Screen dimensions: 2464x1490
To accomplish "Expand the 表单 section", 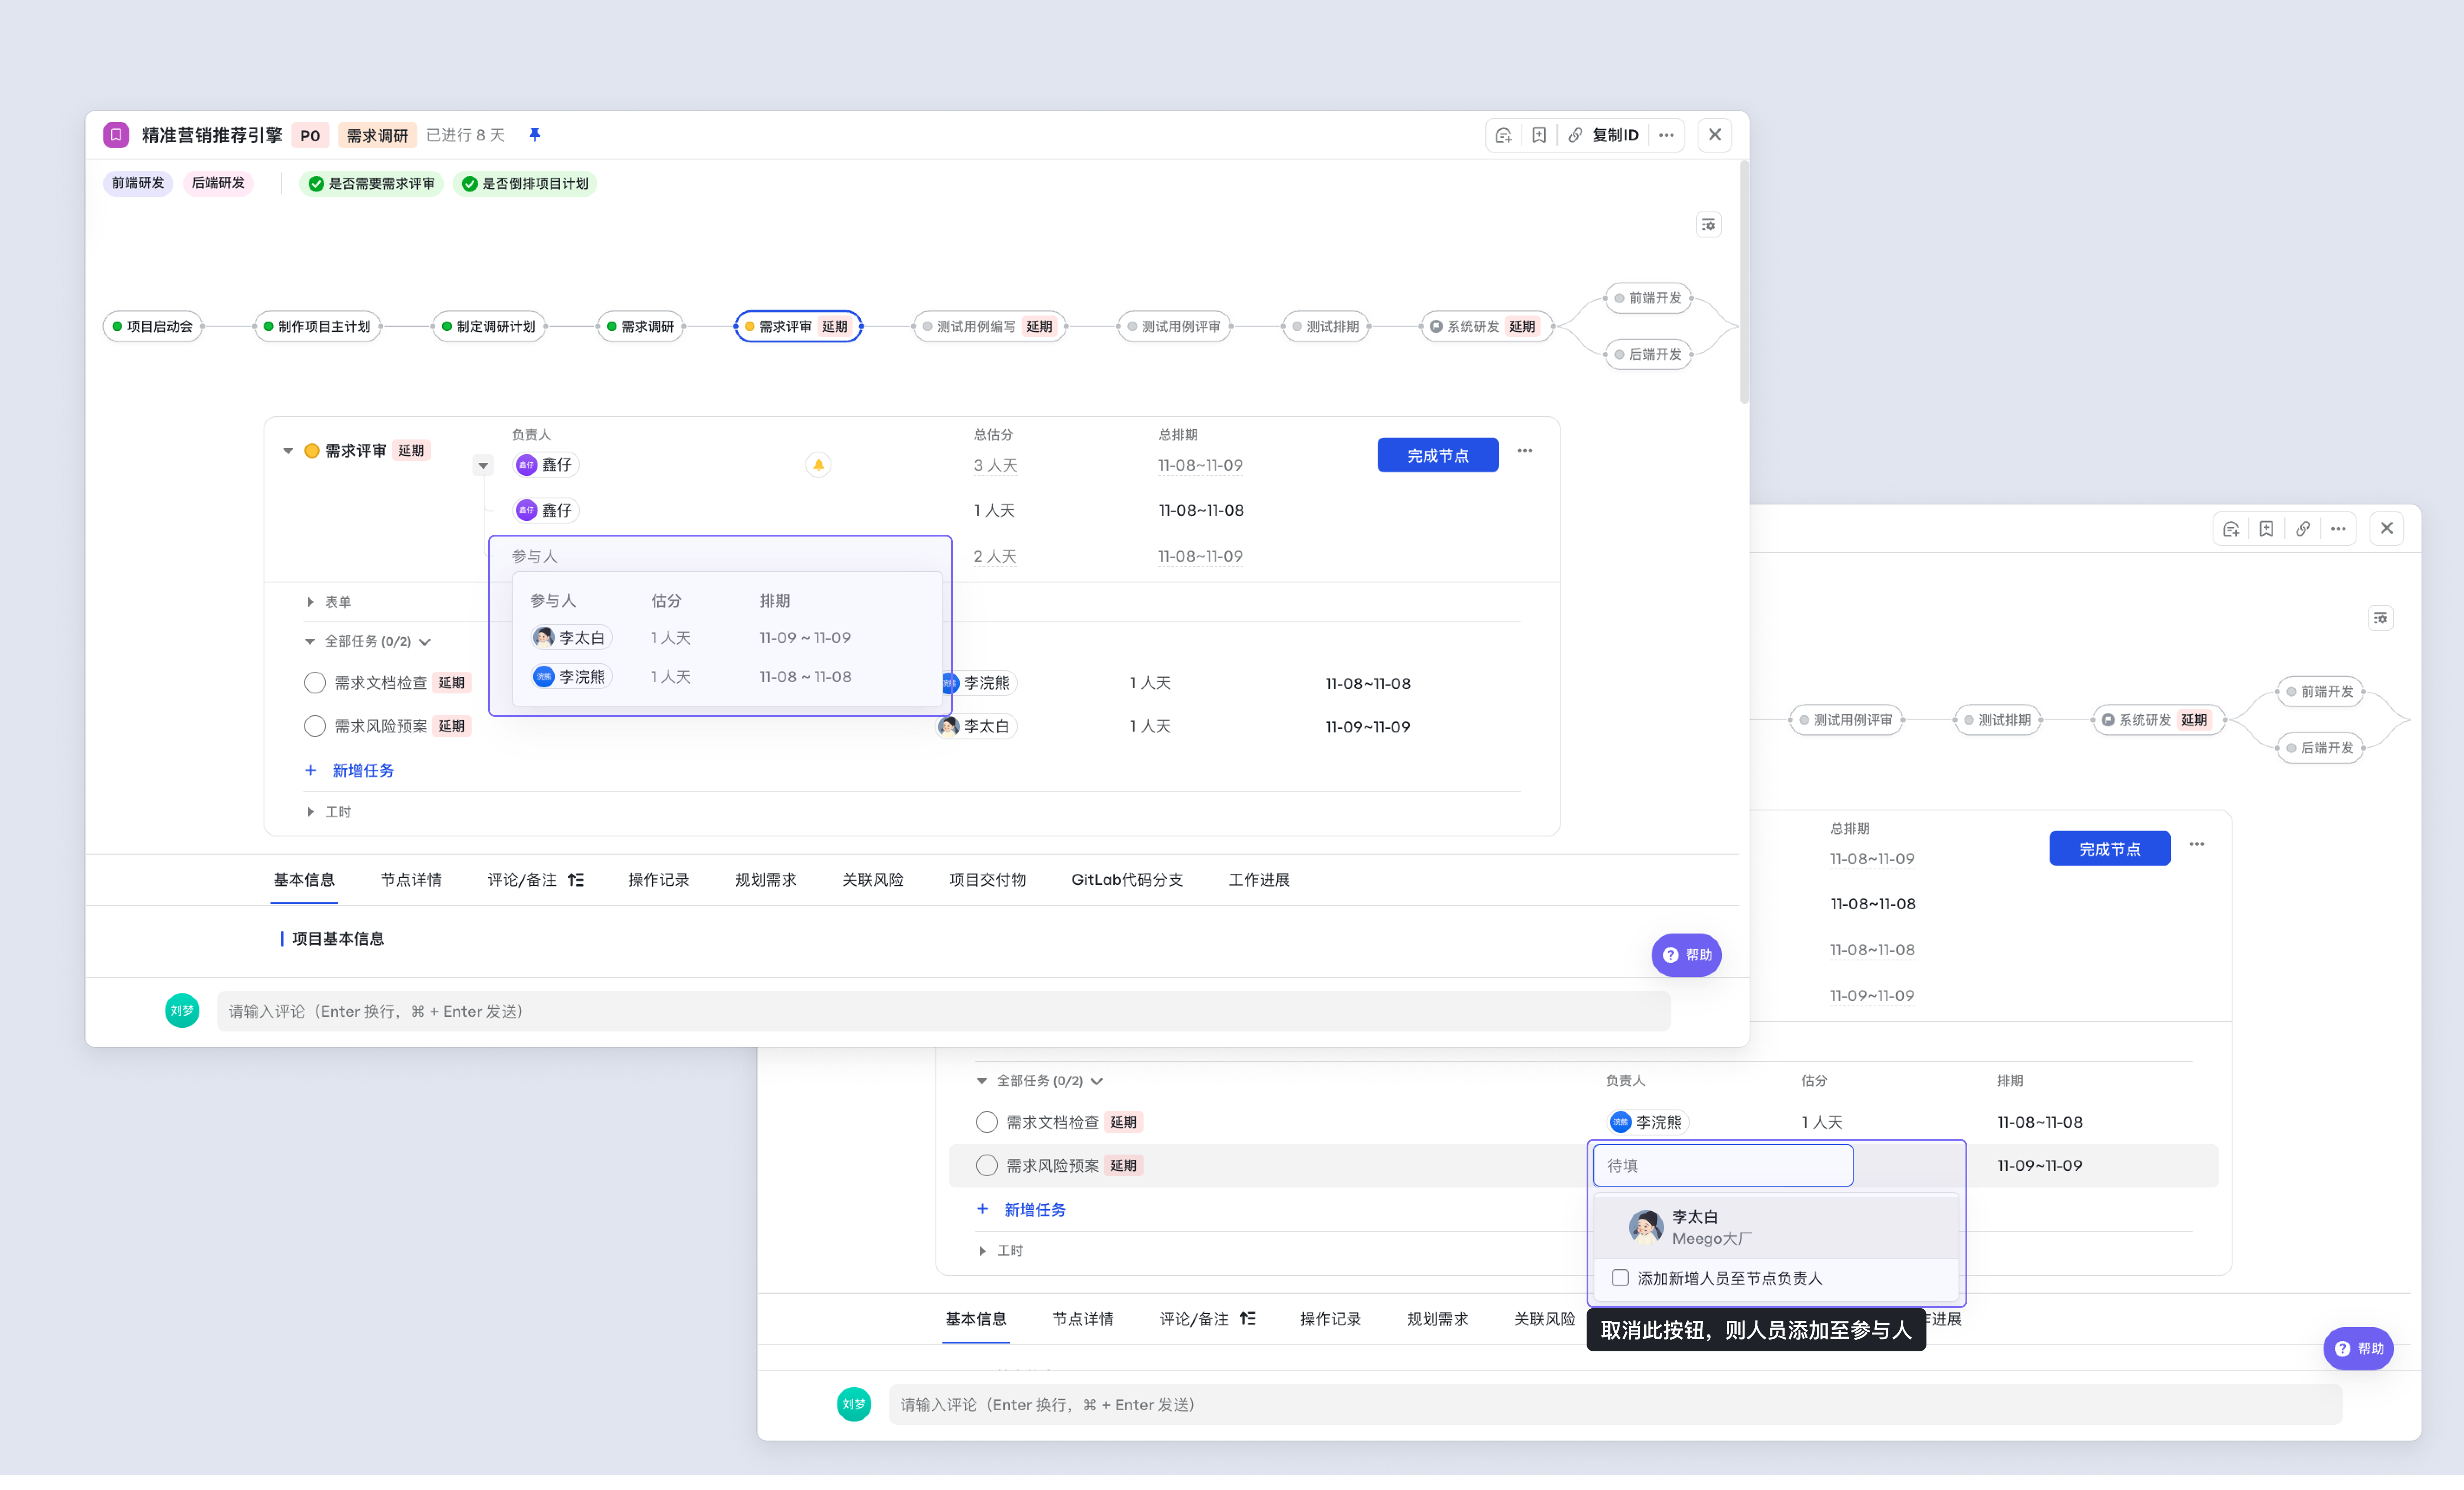I will pos(310,602).
